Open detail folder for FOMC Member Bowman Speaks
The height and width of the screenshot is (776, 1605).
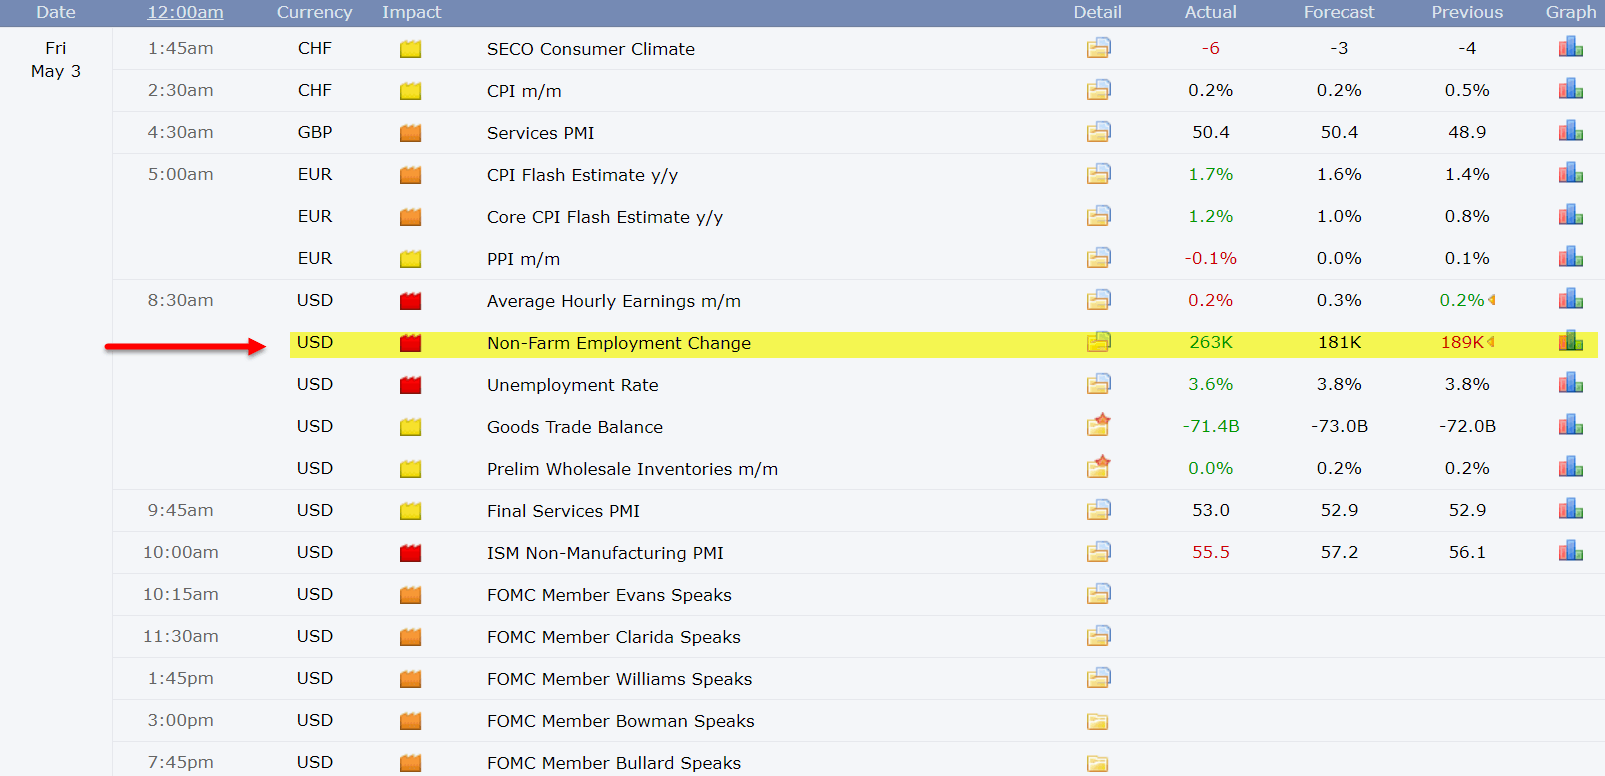pyautogui.click(x=1097, y=721)
